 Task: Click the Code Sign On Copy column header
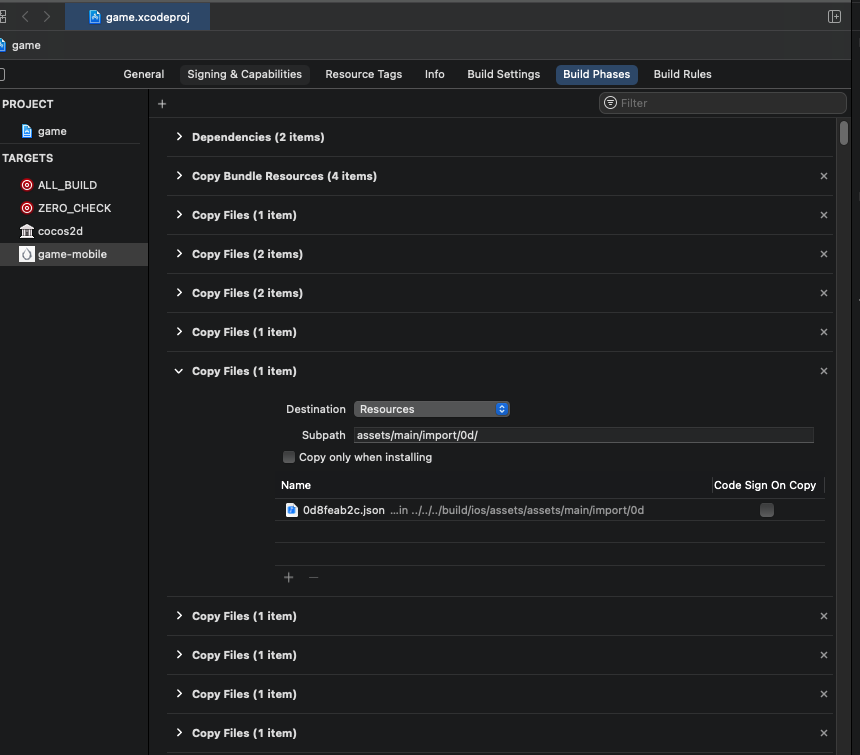coord(765,485)
